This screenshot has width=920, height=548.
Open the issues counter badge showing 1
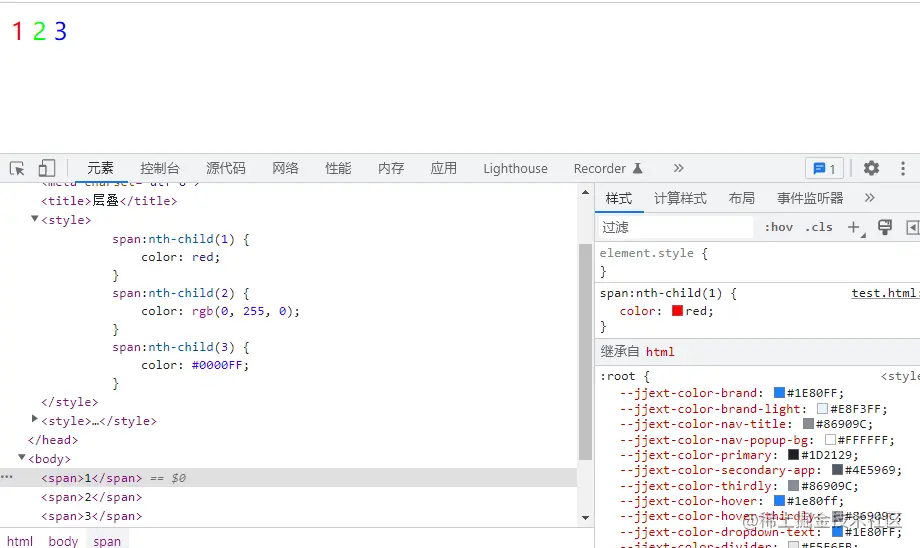(x=824, y=169)
